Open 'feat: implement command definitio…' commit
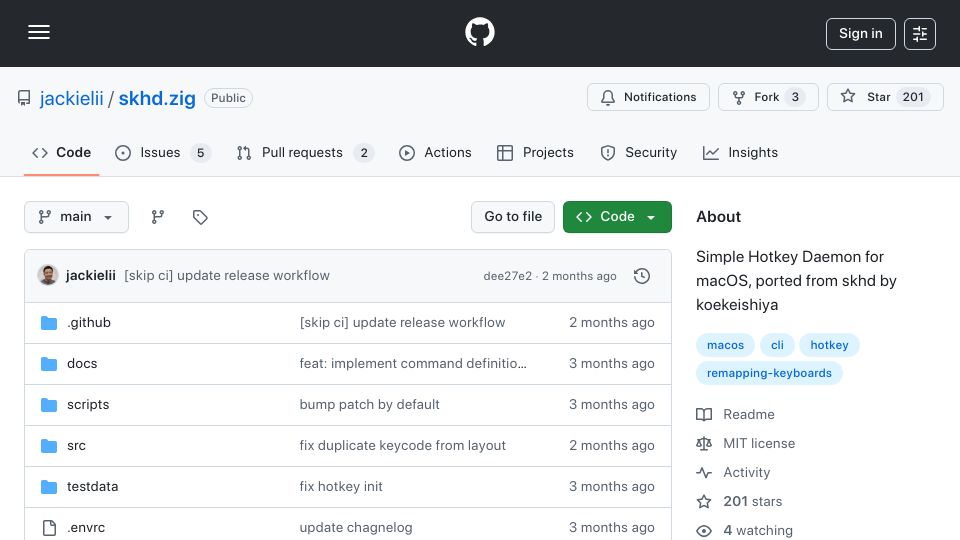Viewport: 960px width, 540px height. [413, 364]
